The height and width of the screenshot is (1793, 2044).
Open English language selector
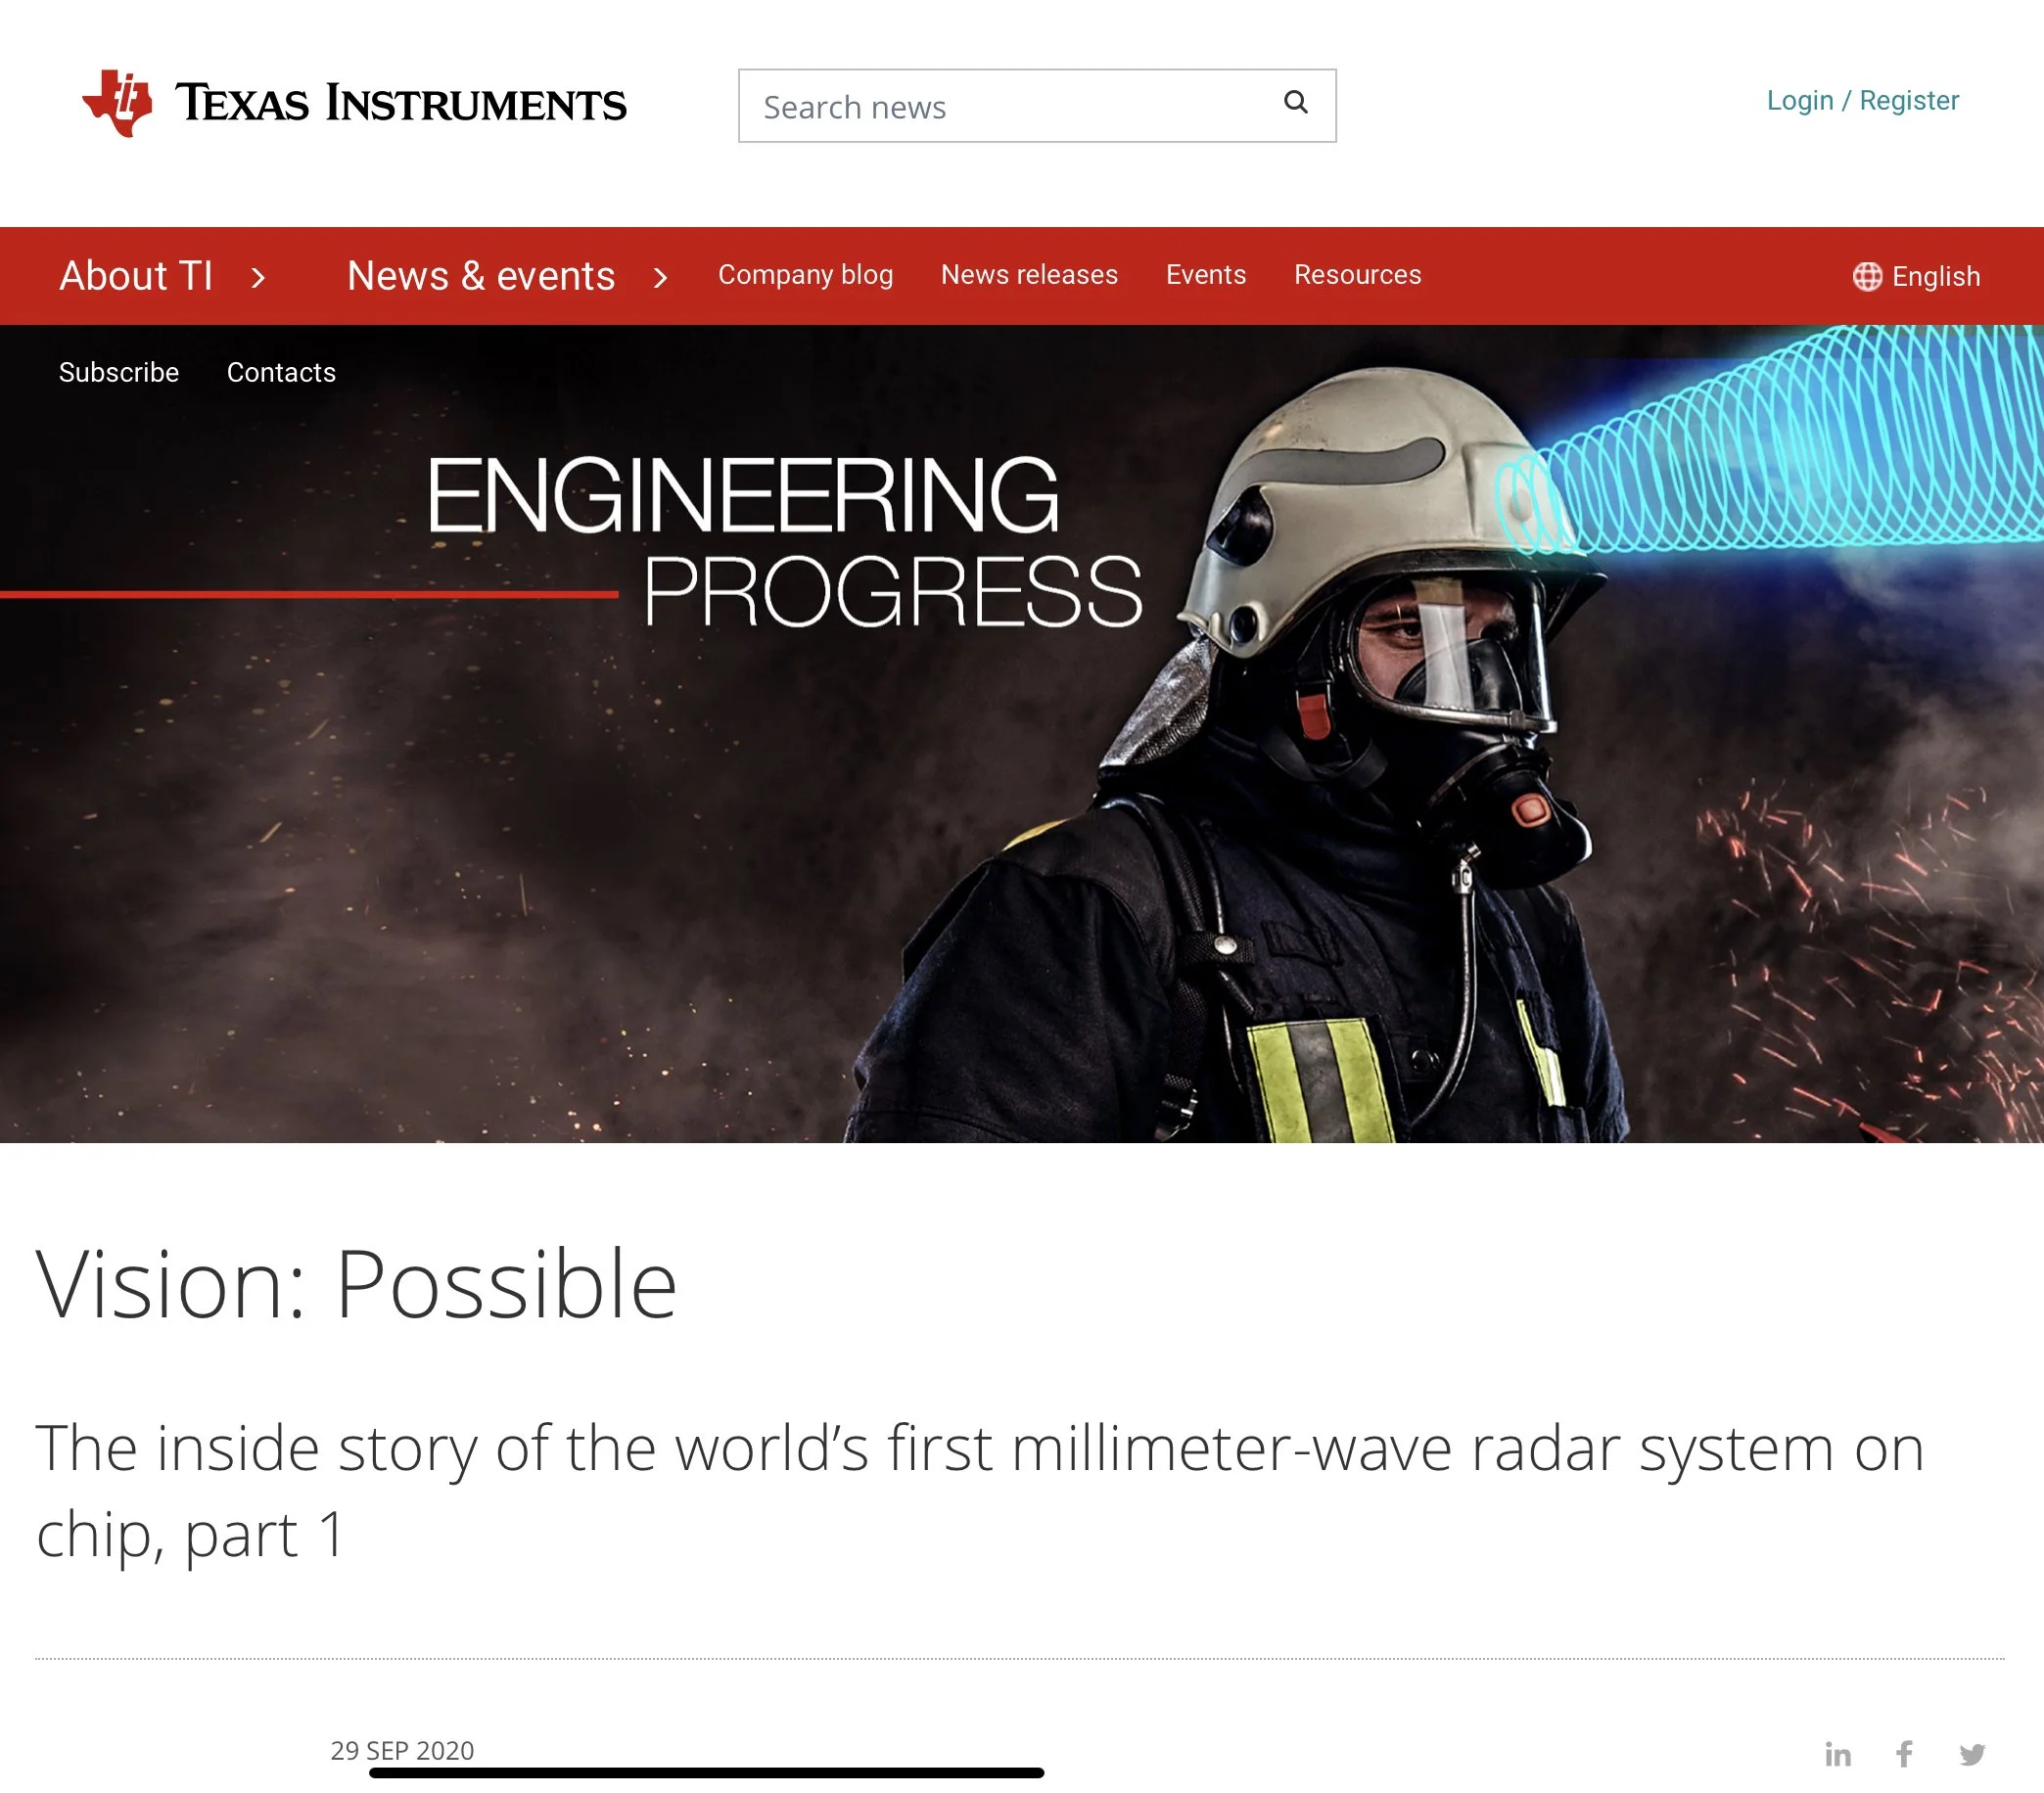point(1935,276)
